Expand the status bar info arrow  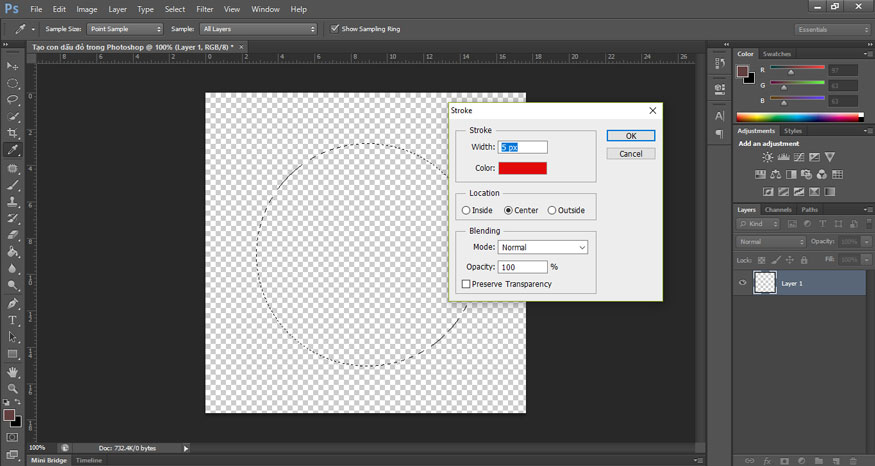pyautogui.click(x=186, y=448)
